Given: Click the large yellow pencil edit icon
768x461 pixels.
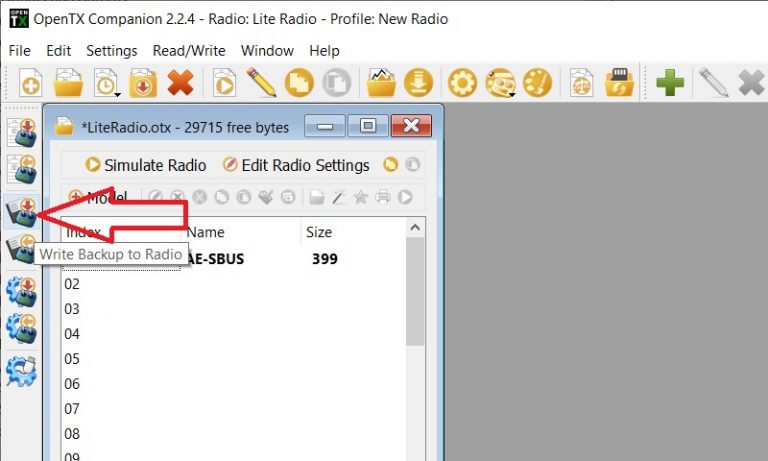Looking at the screenshot, I should click(262, 82).
